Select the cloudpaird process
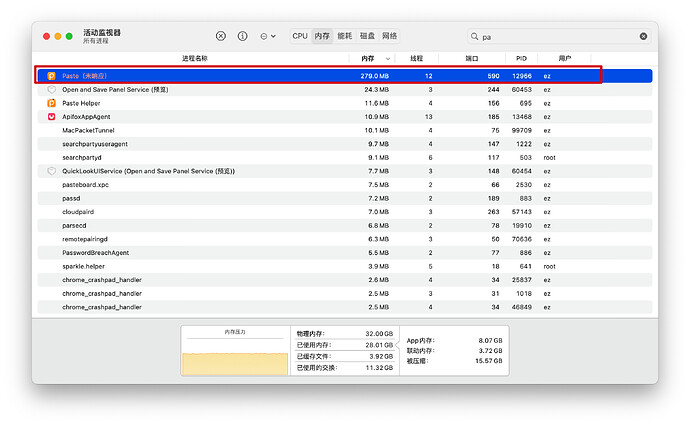This screenshot has height=426, width=690. 345,212
